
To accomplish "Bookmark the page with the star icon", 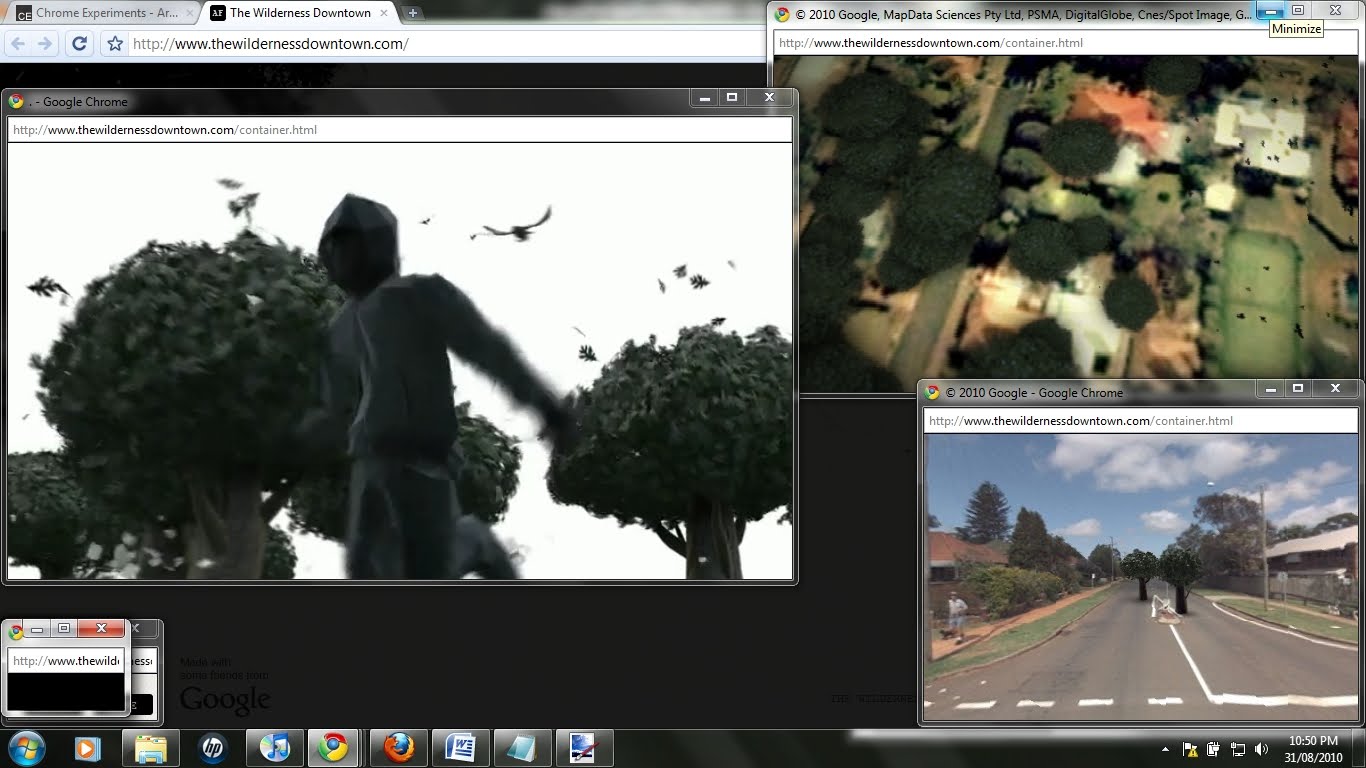I will (x=115, y=44).
